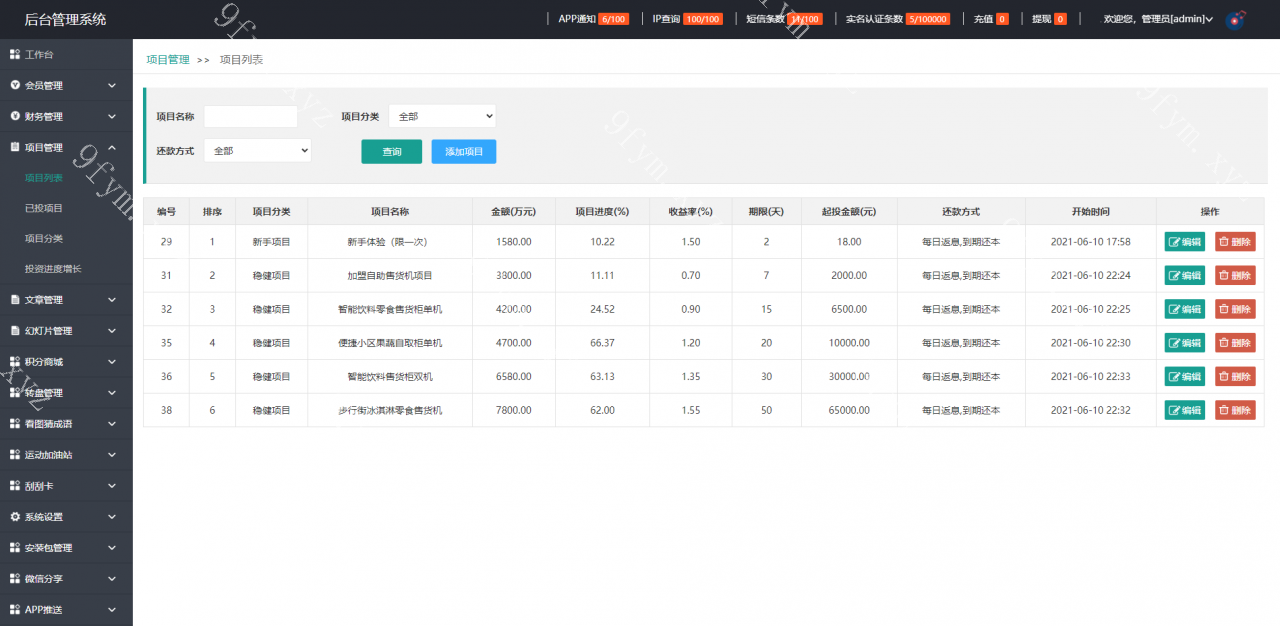Expand the 系统设置 menu chevron

click(x=112, y=517)
